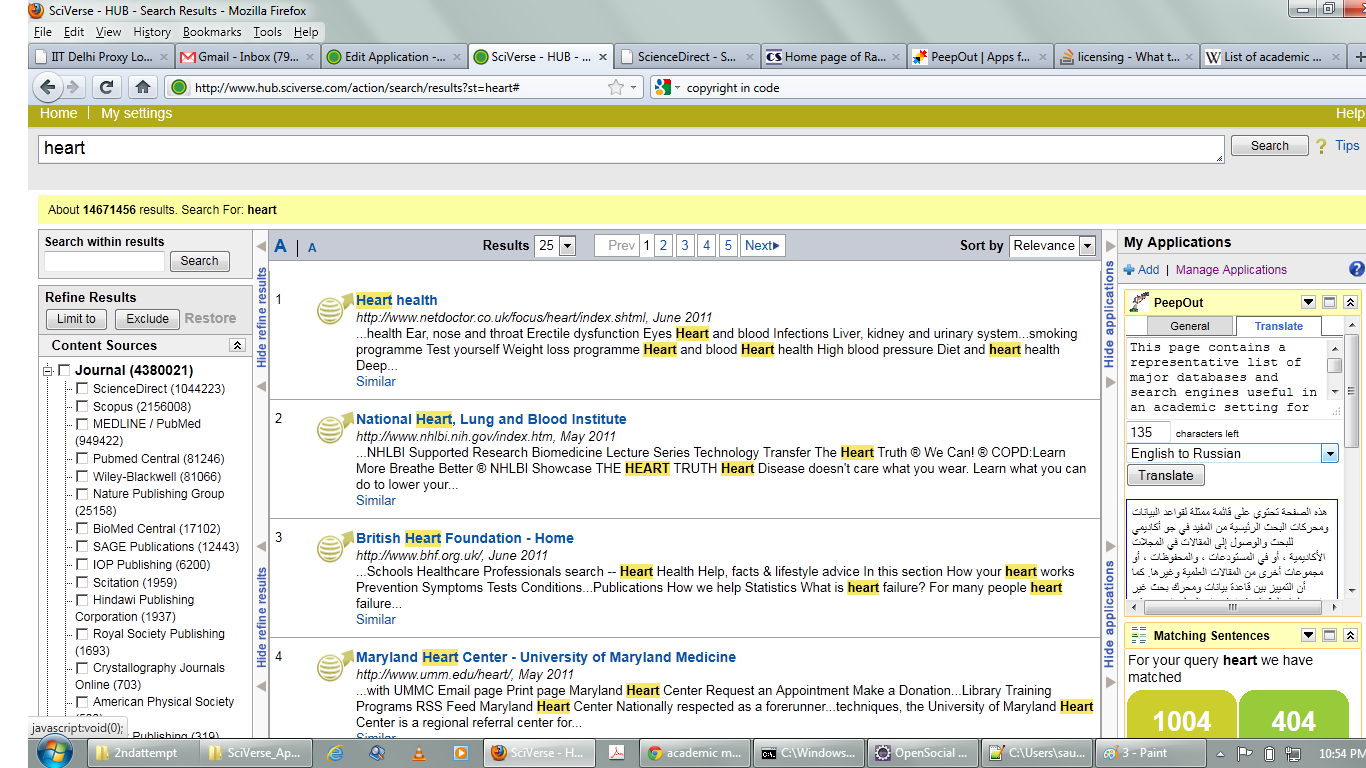Click the blue plus Add application icon

1129,270
